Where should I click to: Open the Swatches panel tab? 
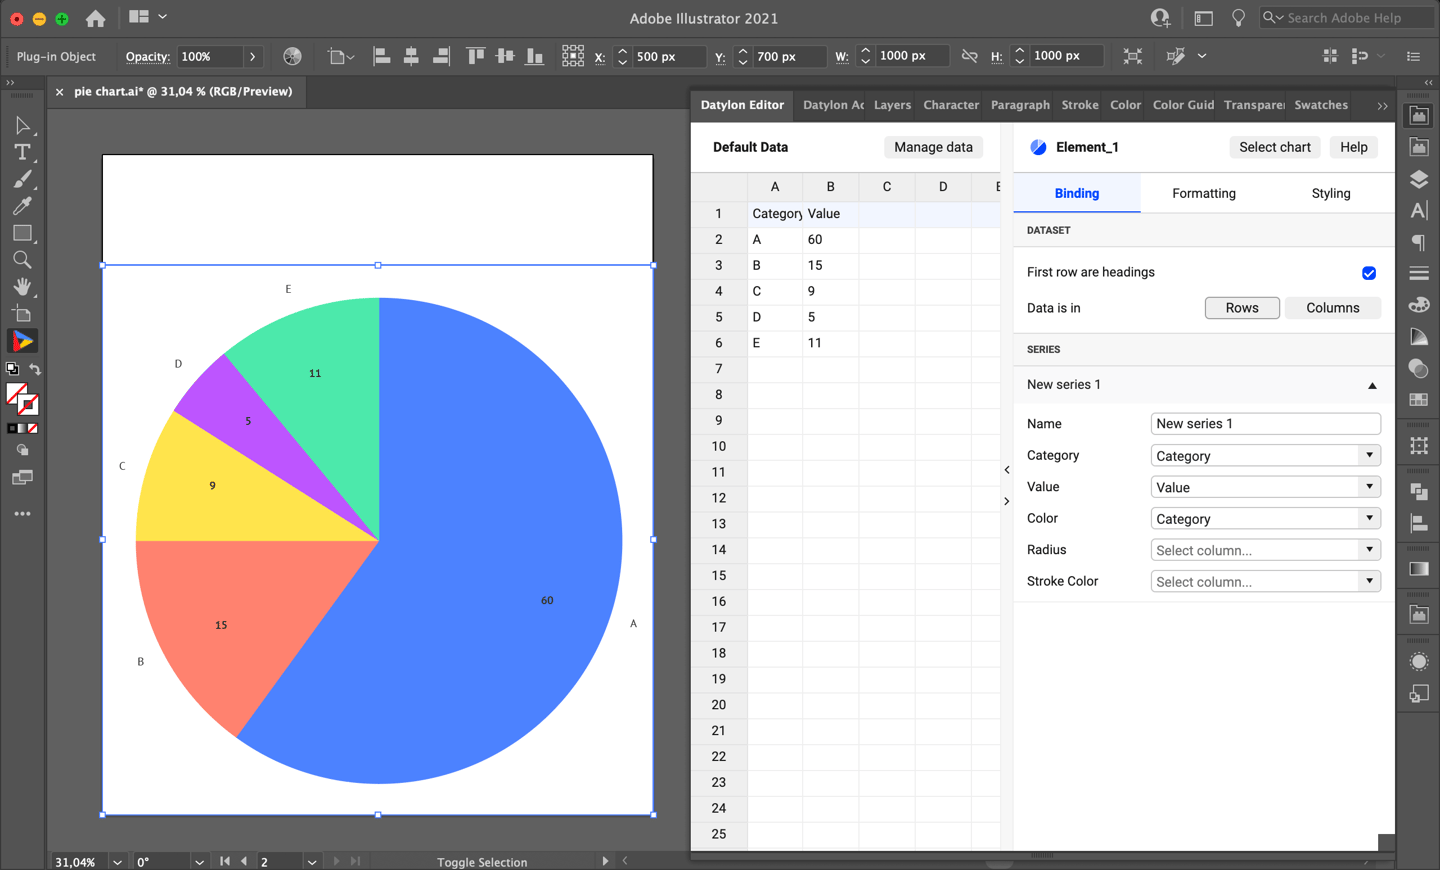(1320, 104)
